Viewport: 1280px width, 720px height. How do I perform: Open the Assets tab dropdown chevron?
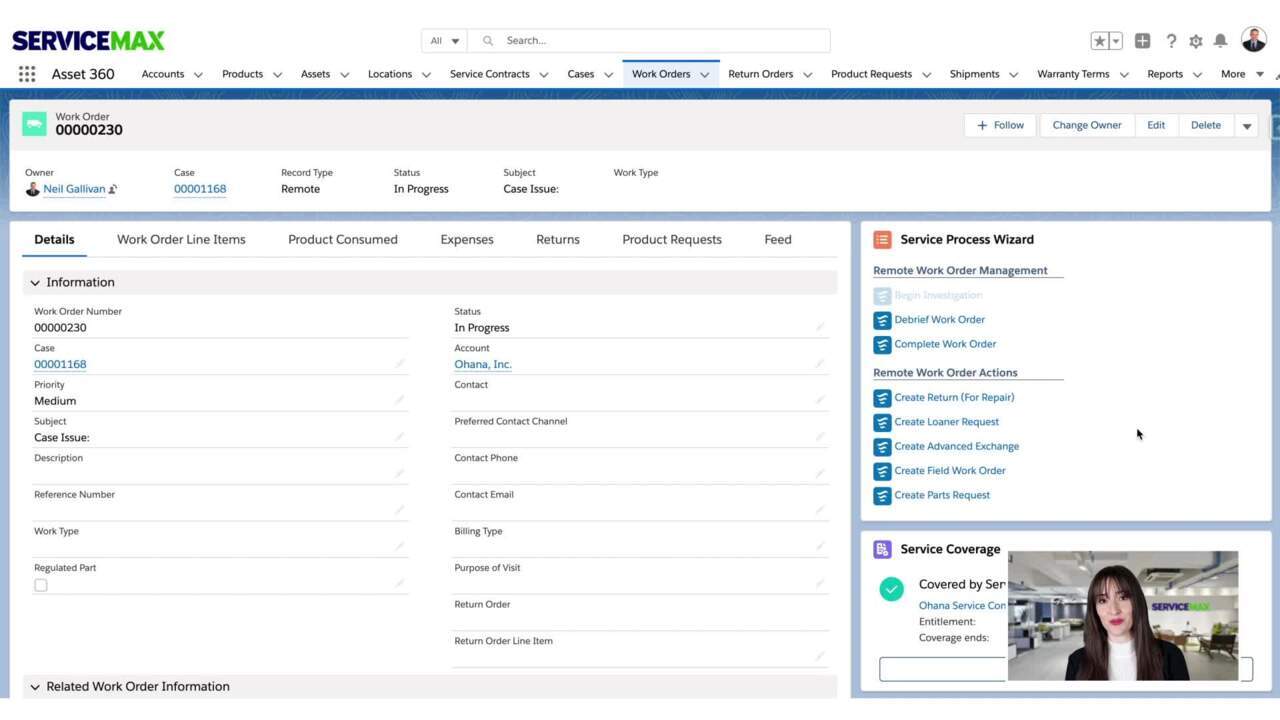344,75
